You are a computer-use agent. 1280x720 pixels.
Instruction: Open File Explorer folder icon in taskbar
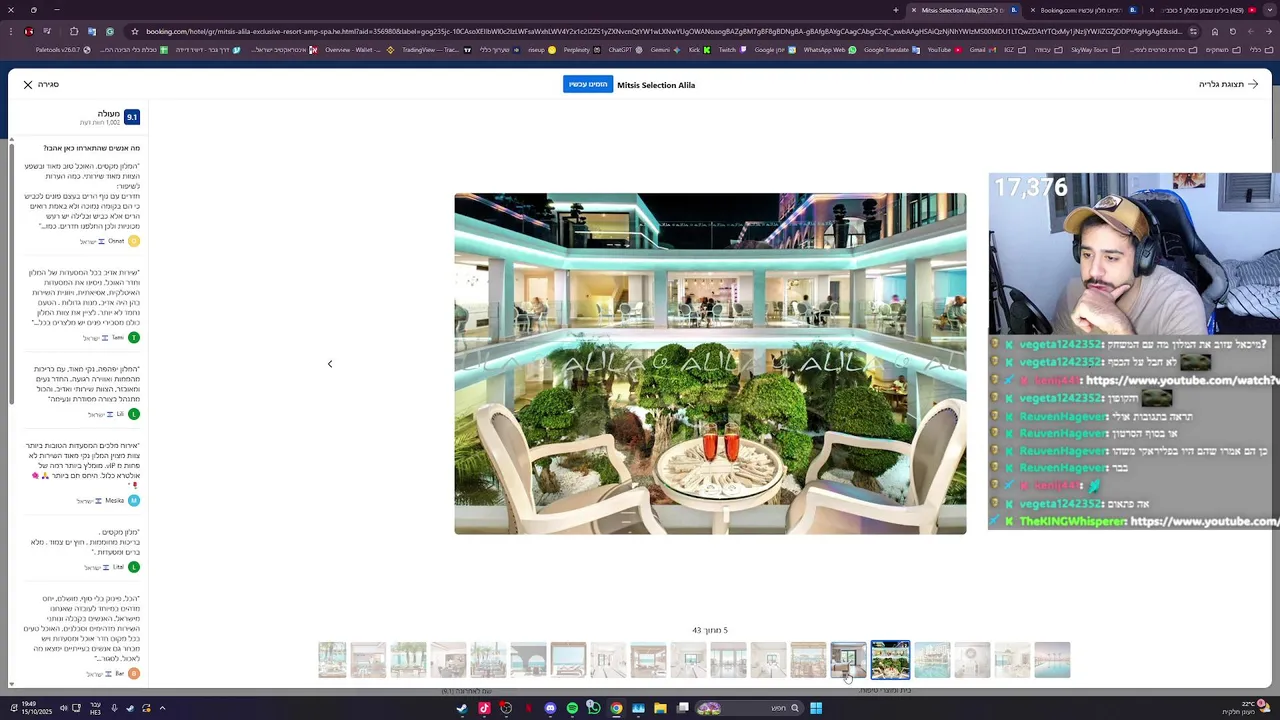tap(660, 708)
